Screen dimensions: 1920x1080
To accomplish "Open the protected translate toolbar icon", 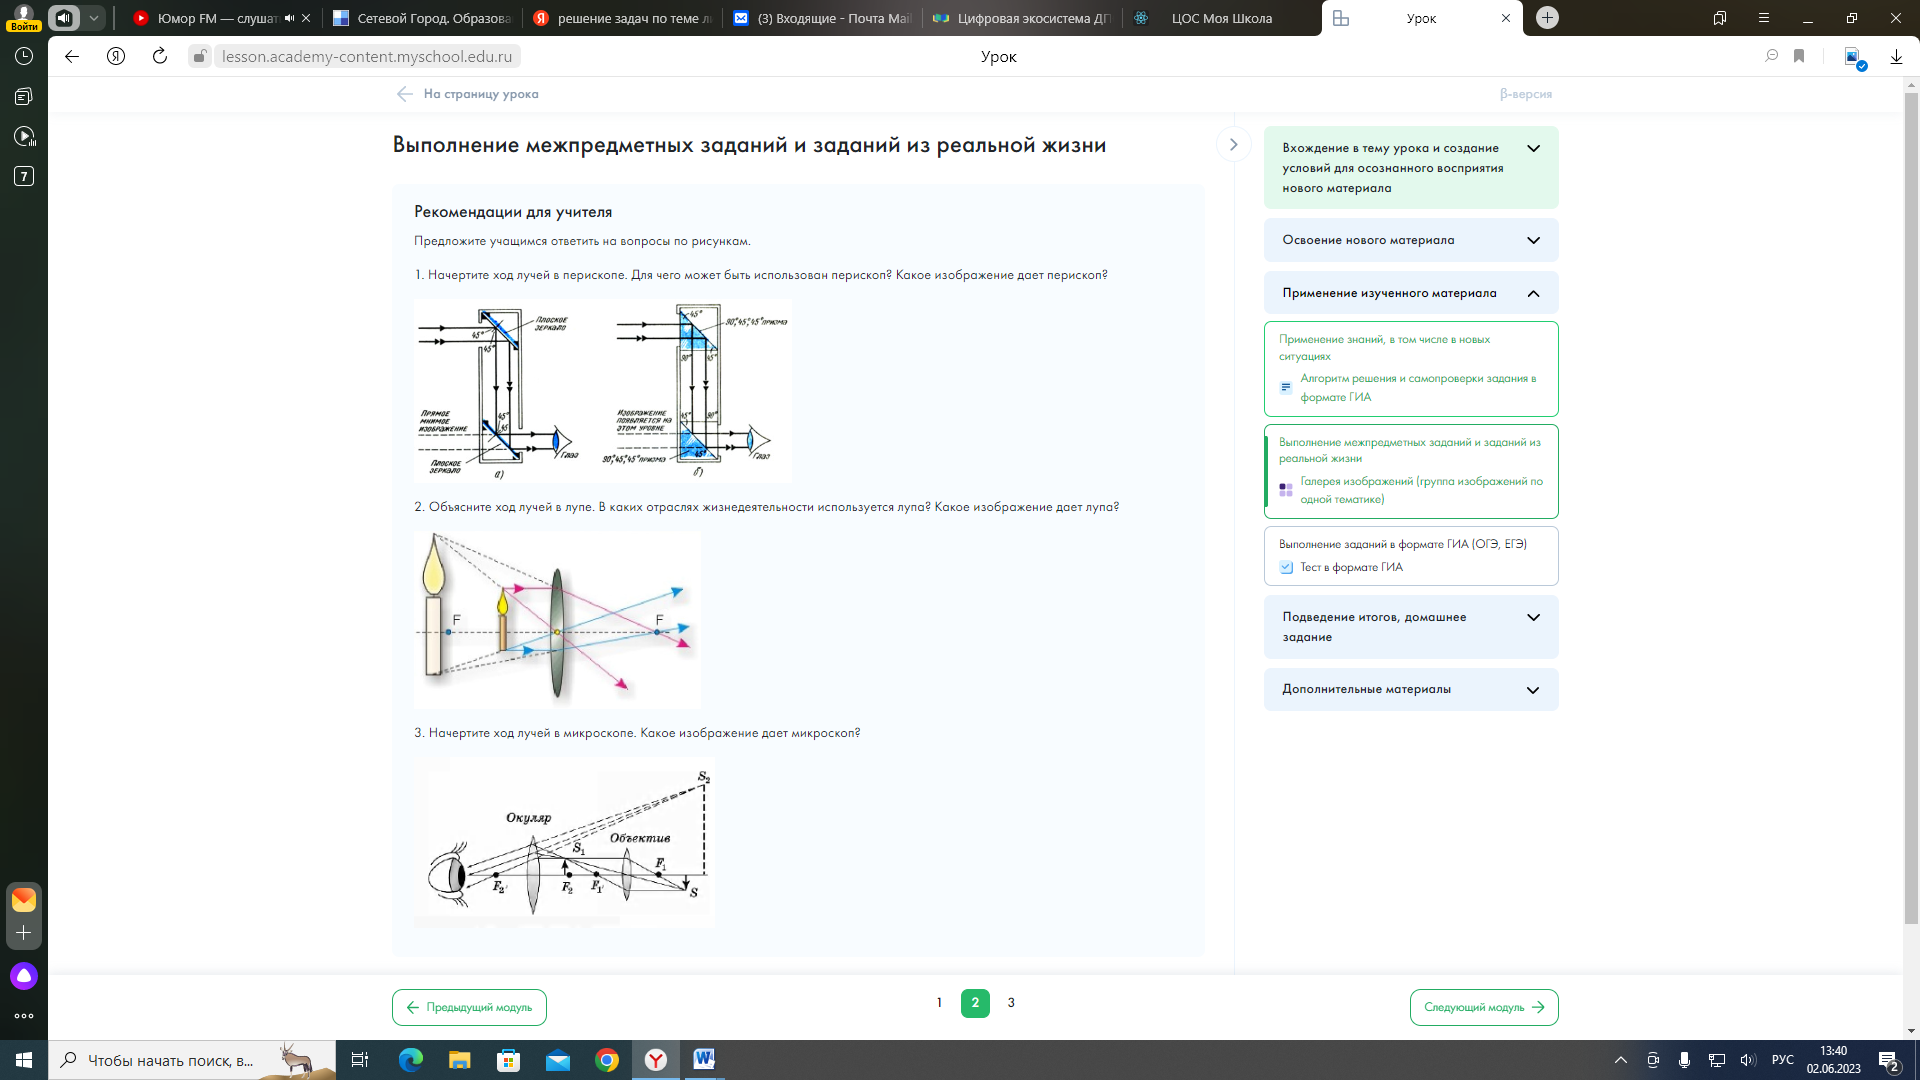I will point(1853,58).
